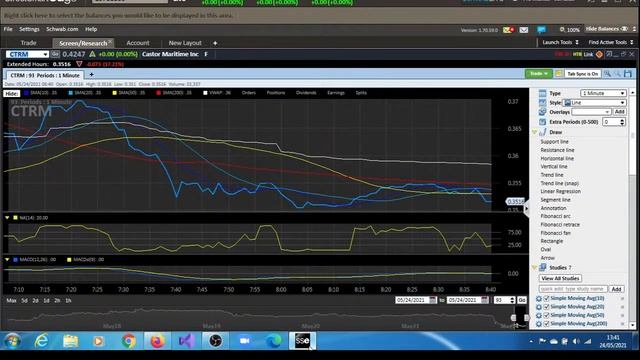The width and height of the screenshot is (640, 360).
Task: Uncheck the Simple Moving Avg(20) study
Action: click(547, 307)
